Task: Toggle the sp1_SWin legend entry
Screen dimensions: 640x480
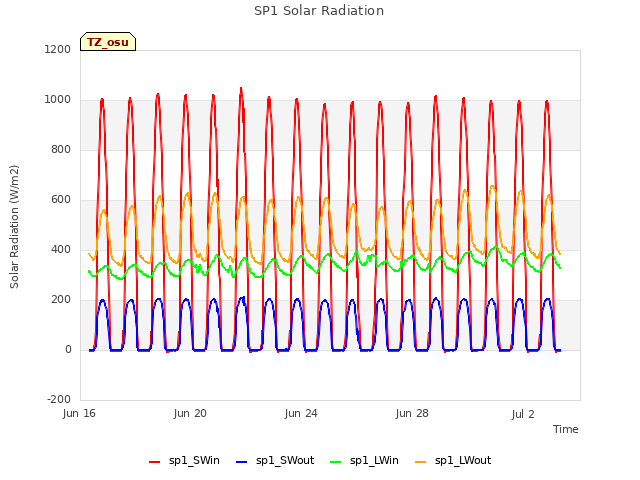Action: click(184, 461)
